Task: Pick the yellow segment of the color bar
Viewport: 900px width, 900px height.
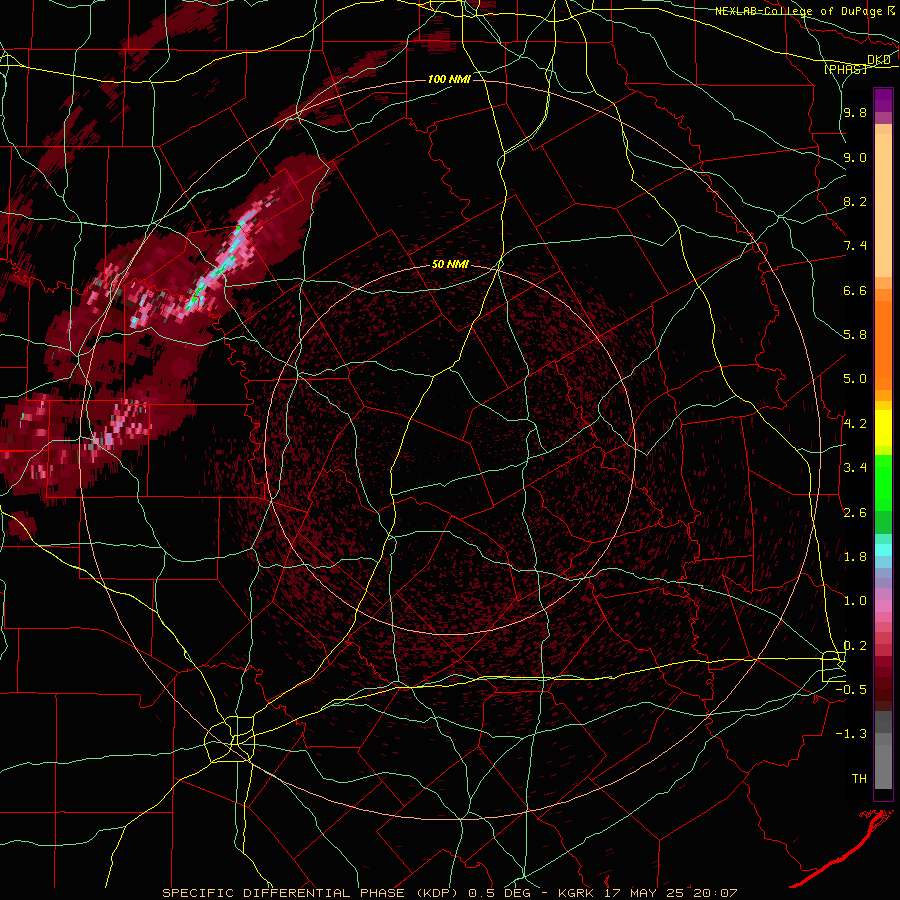Action: tap(883, 428)
